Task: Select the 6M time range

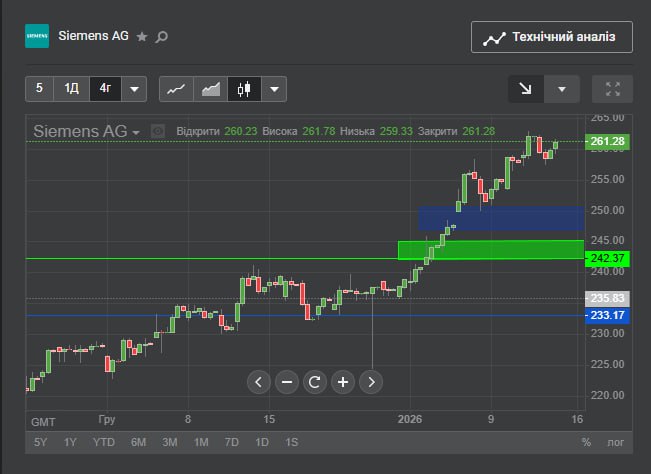Action: 138,442
